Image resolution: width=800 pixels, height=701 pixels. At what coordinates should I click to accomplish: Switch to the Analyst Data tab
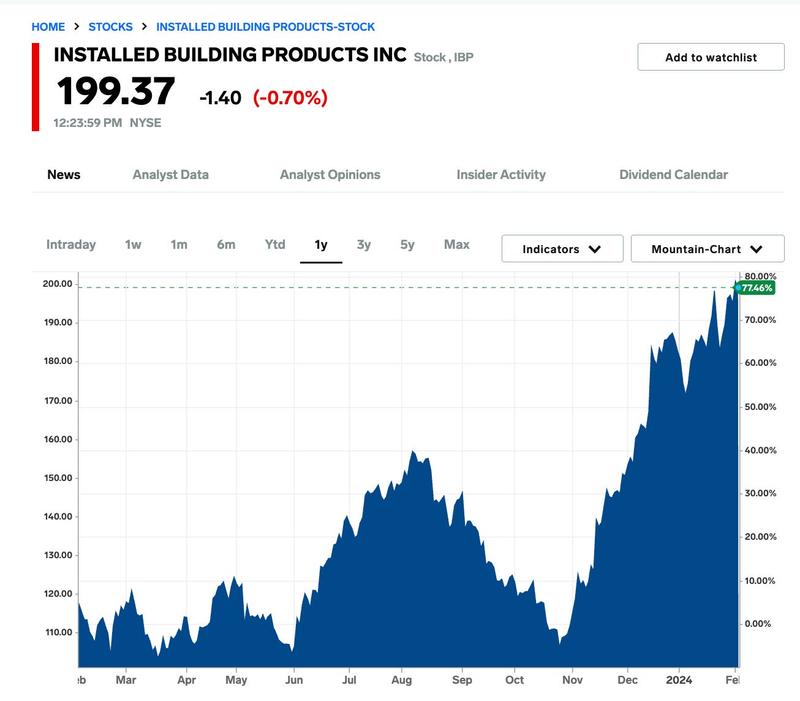click(170, 174)
